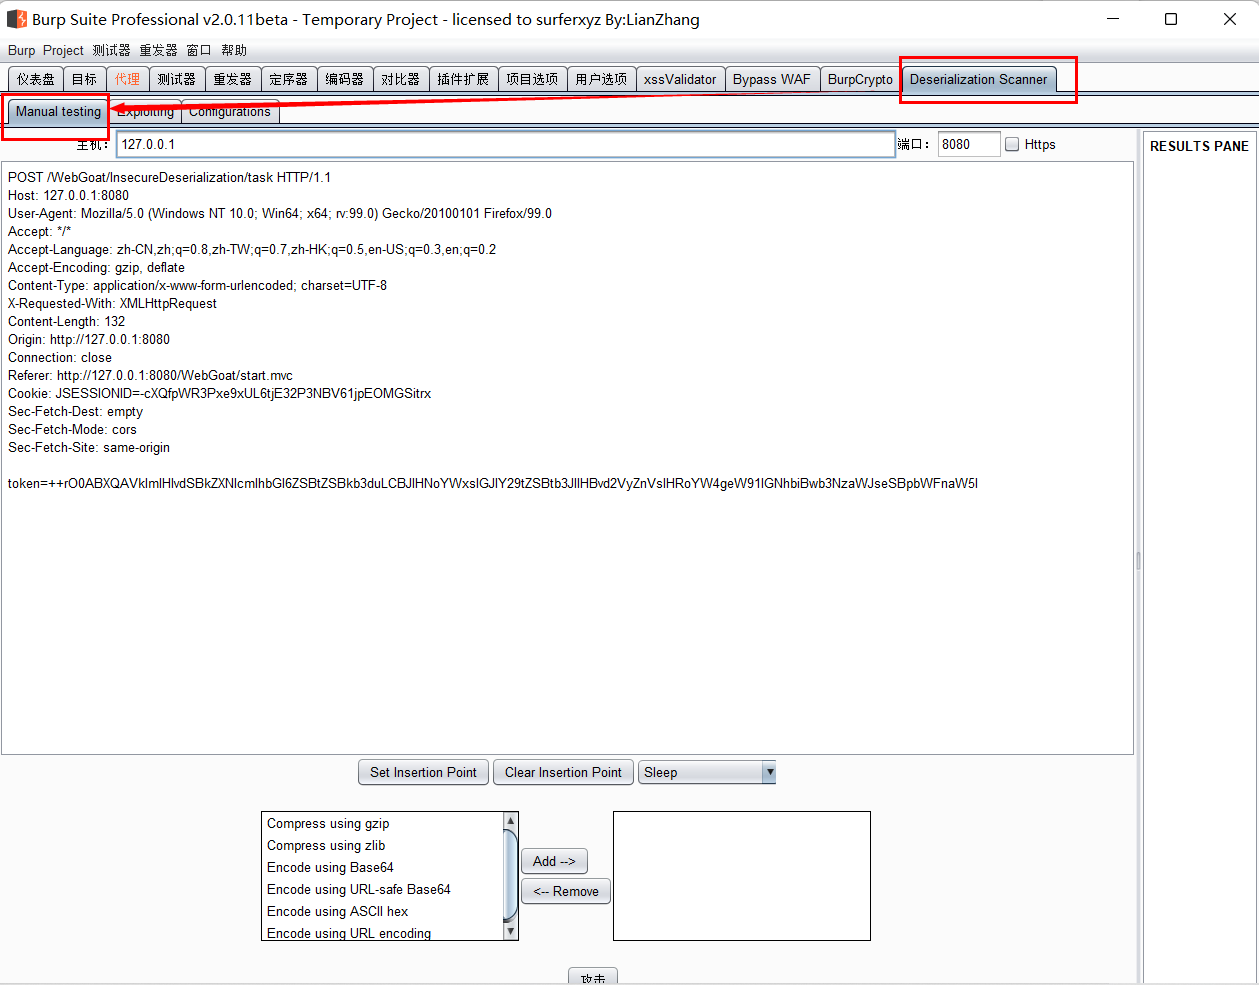Click the User-Agent header line
Image resolution: width=1259 pixels, height=985 pixels.
[x=280, y=213]
